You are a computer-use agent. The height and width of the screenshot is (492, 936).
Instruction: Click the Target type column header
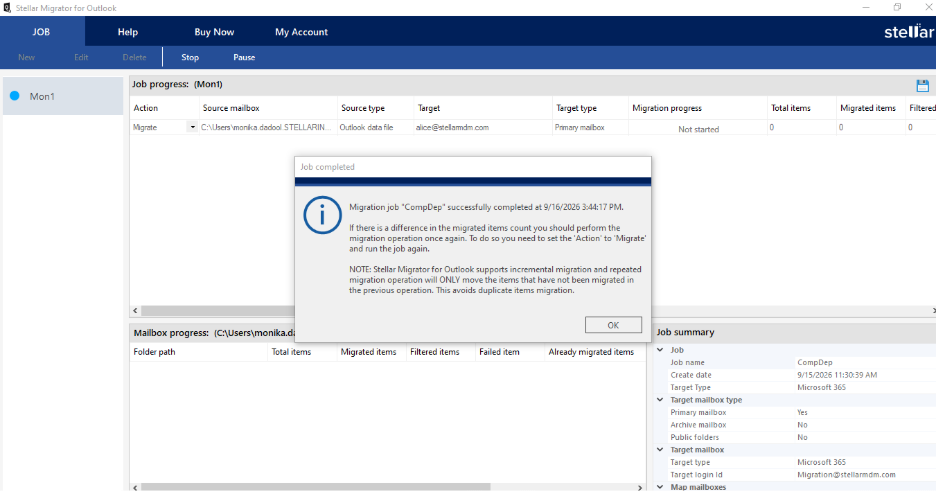click(590, 108)
